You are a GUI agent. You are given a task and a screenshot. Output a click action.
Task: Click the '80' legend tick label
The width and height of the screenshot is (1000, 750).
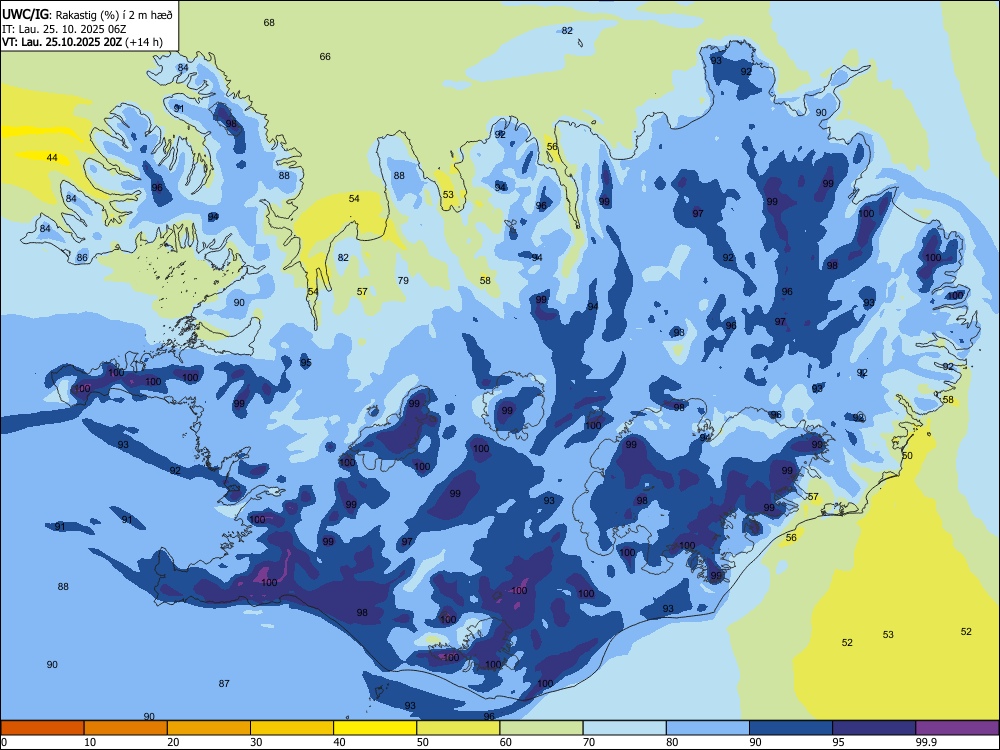click(673, 742)
